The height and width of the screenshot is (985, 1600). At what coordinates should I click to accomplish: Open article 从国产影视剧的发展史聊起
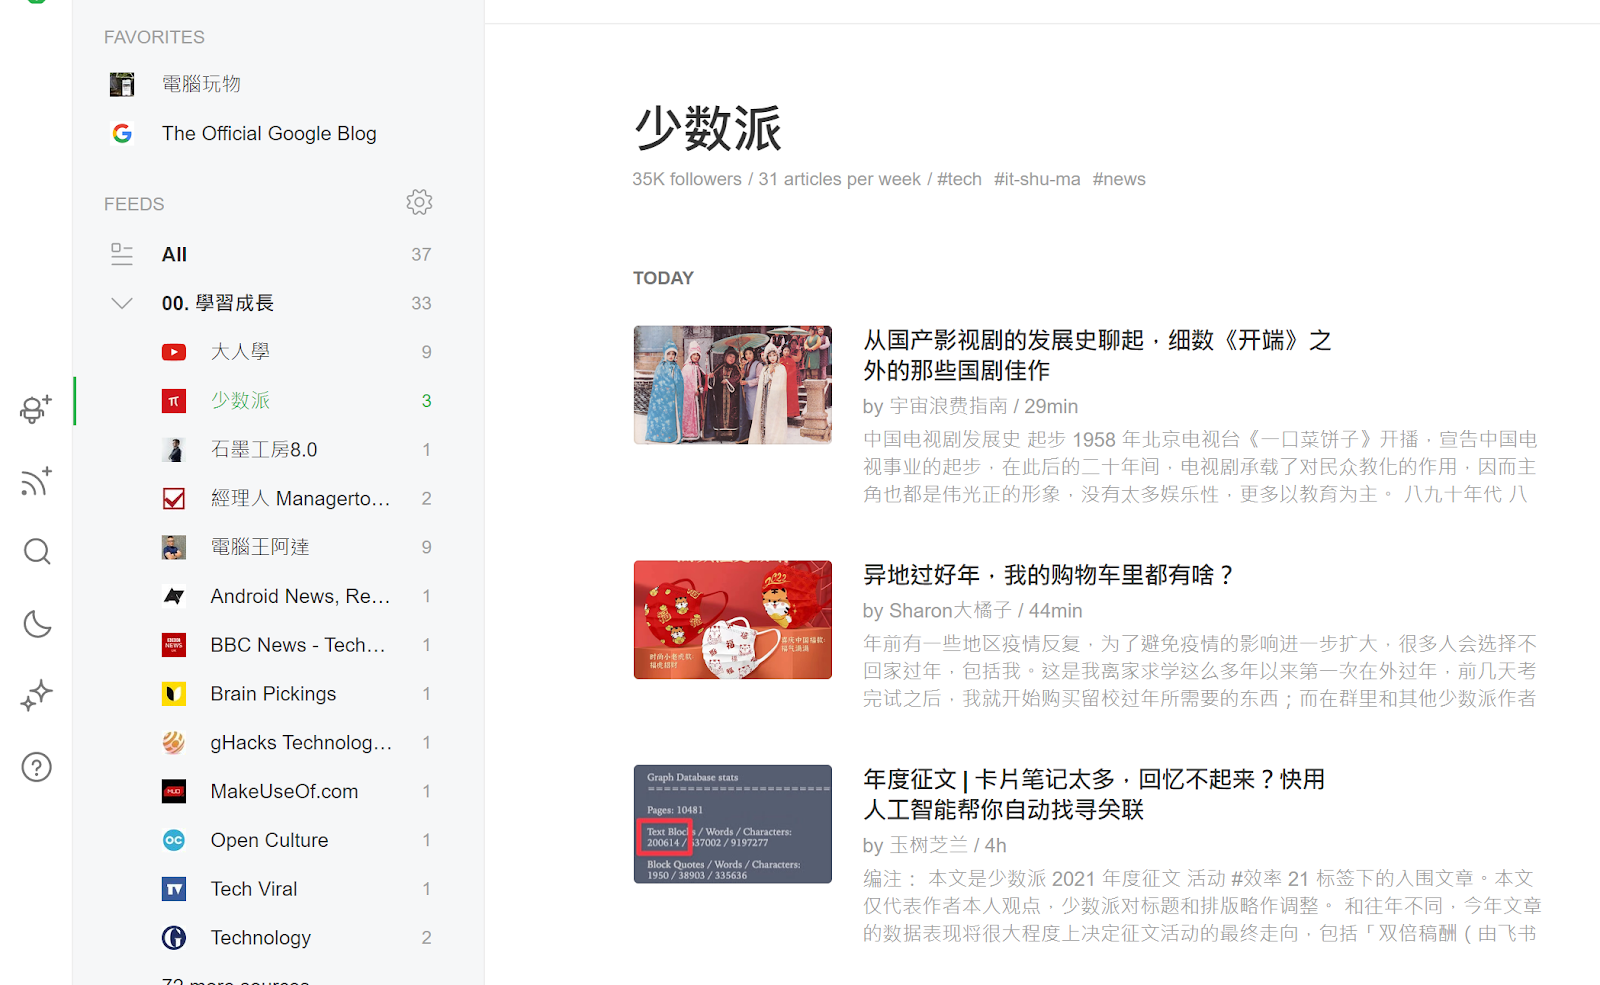click(1098, 355)
